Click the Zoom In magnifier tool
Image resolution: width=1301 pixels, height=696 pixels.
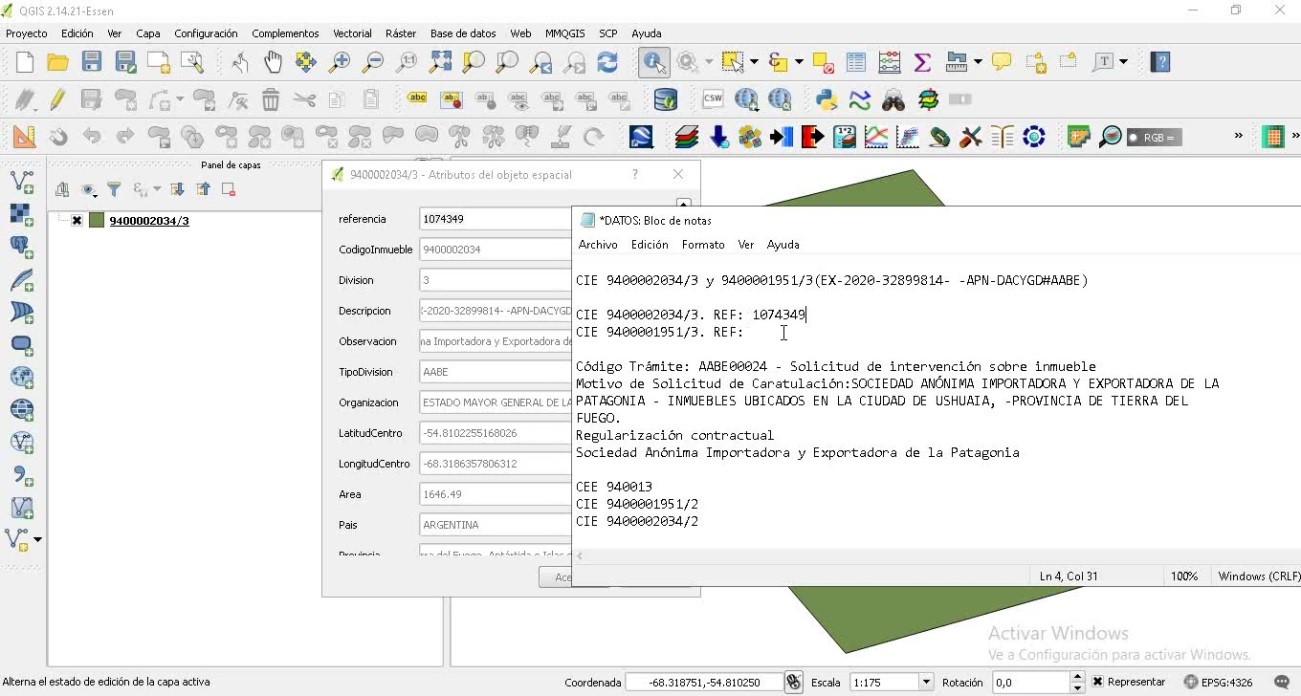pyautogui.click(x=340, y=63)
